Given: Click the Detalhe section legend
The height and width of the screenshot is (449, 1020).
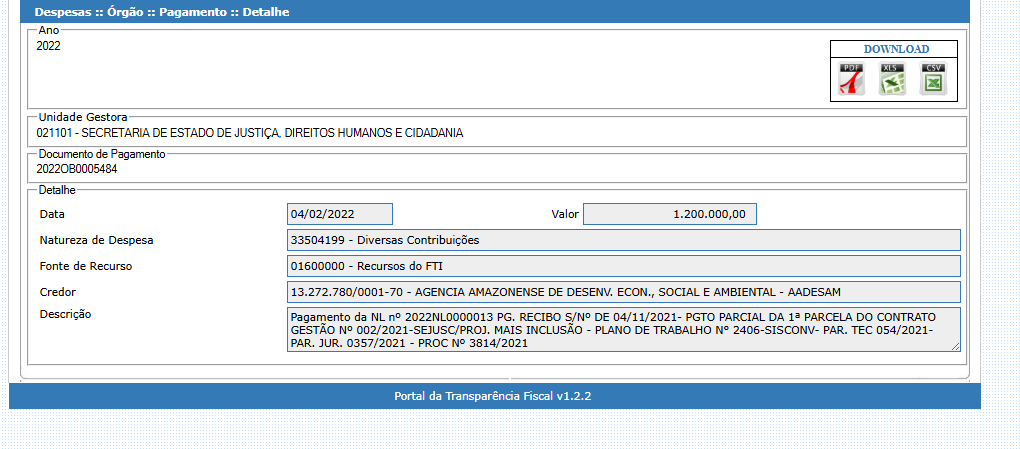Looking at the screenshot, I should (x=57, y=190).
